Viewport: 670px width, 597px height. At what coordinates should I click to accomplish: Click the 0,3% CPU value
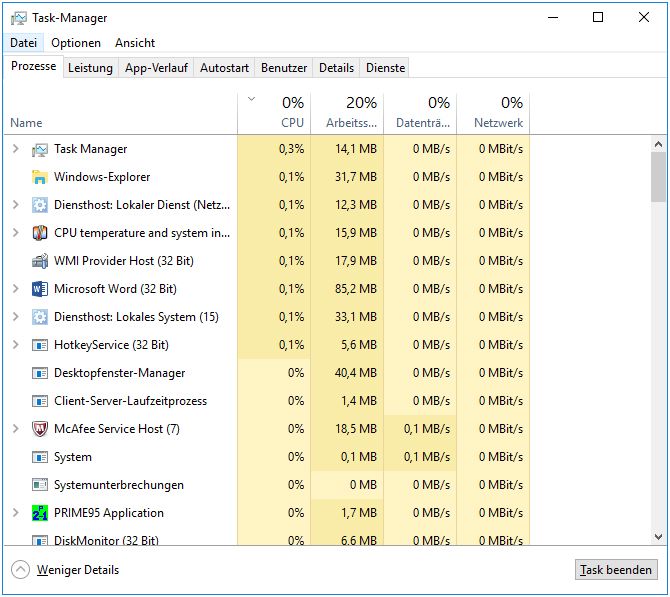(x=291, y=149)
